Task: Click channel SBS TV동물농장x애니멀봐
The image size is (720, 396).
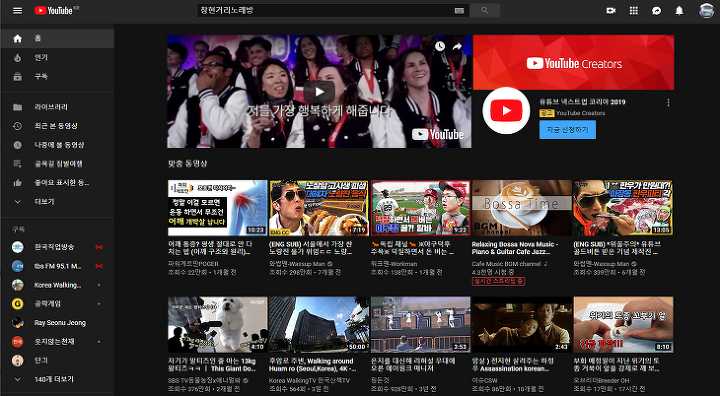Action: pyautogui.click(x=205, y=381)
